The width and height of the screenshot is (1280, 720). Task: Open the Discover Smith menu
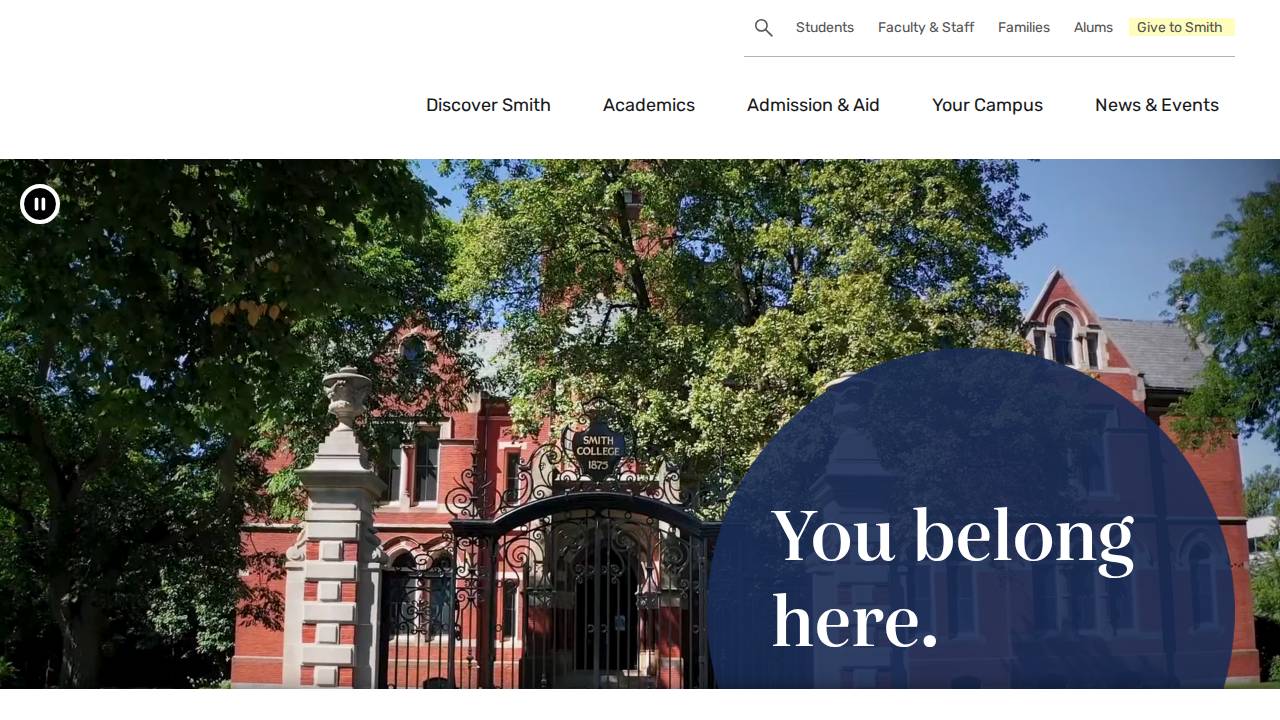tap(488, 105)
